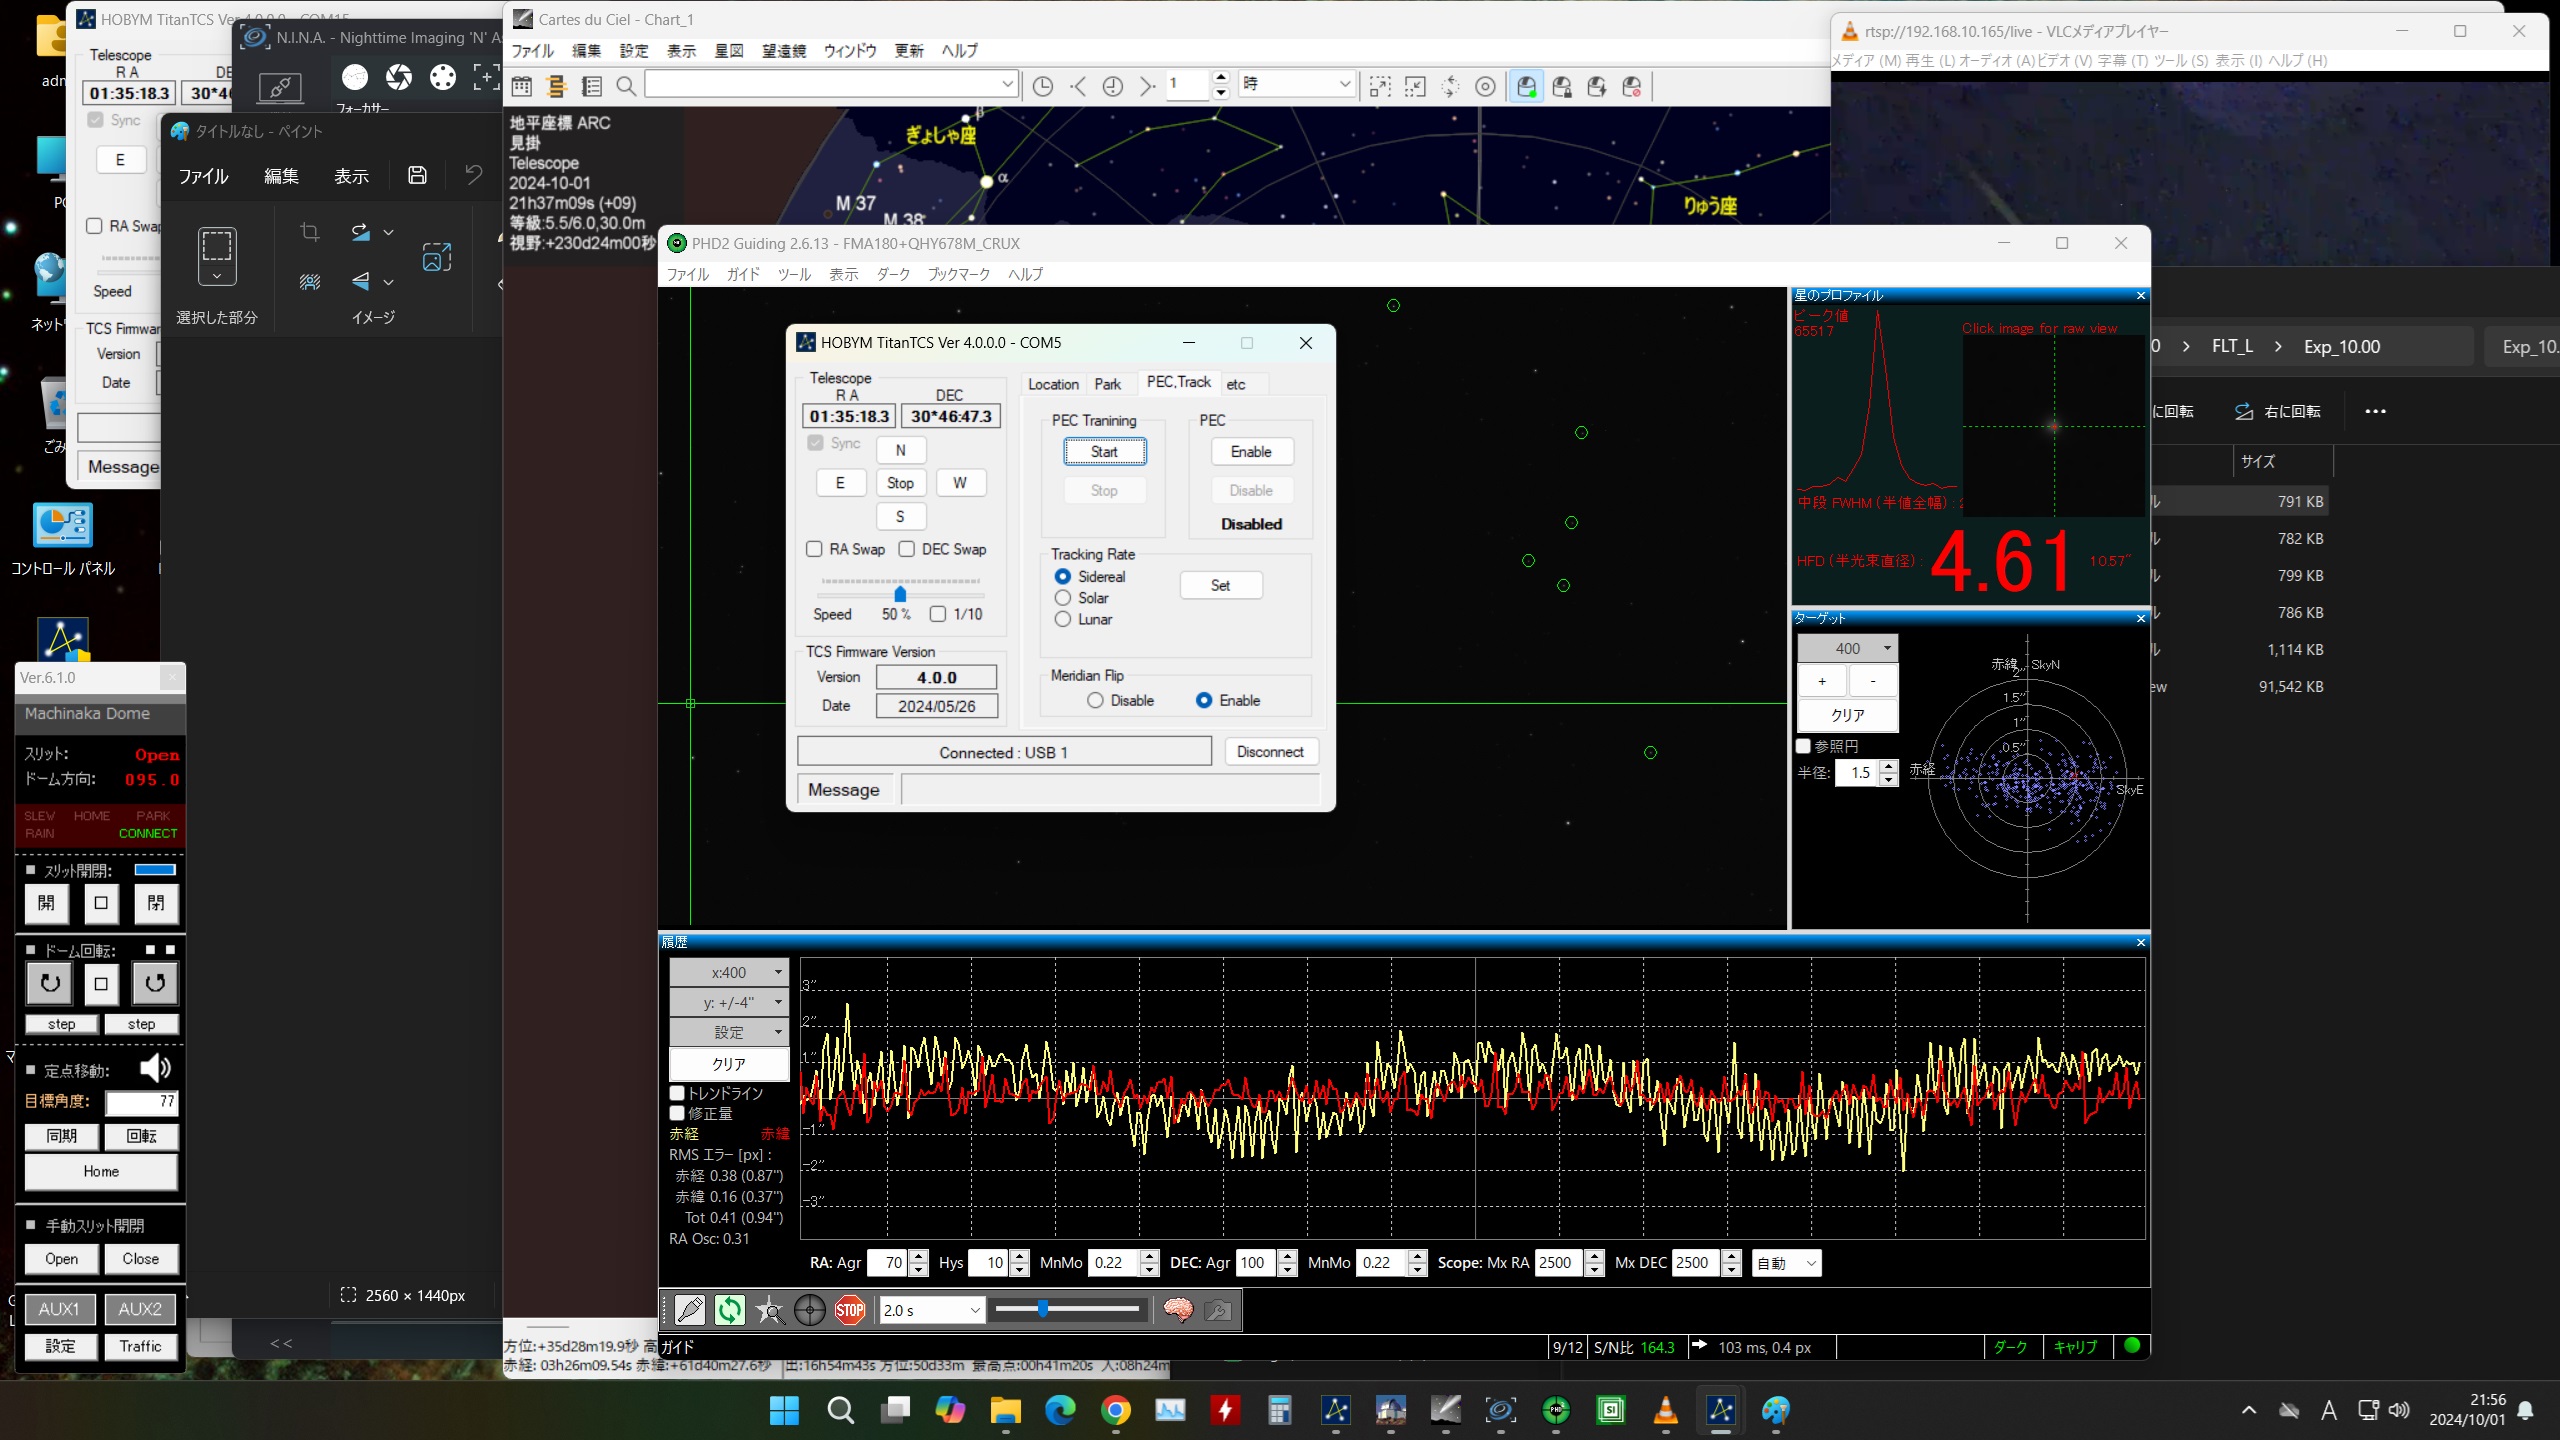
Task: Open 2.0 s exposure dropdown in PHD2
Action: [x=932, y=1310]
